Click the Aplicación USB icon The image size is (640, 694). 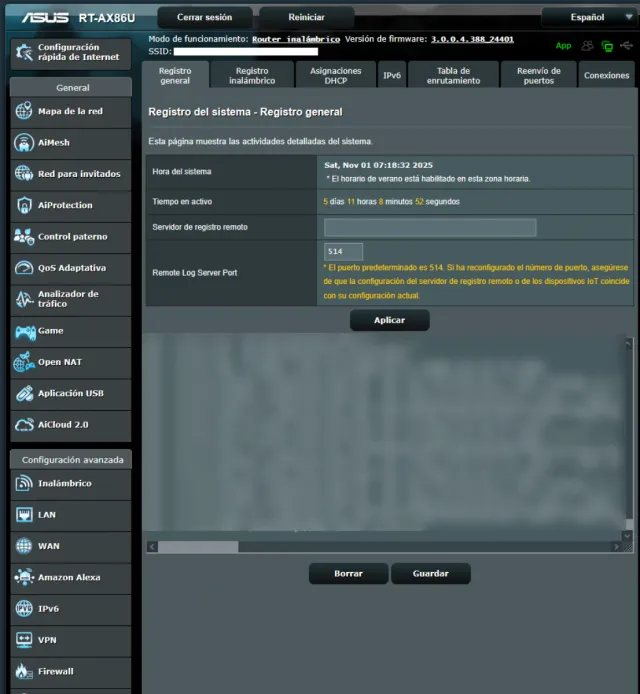click(x=24, y=393)
